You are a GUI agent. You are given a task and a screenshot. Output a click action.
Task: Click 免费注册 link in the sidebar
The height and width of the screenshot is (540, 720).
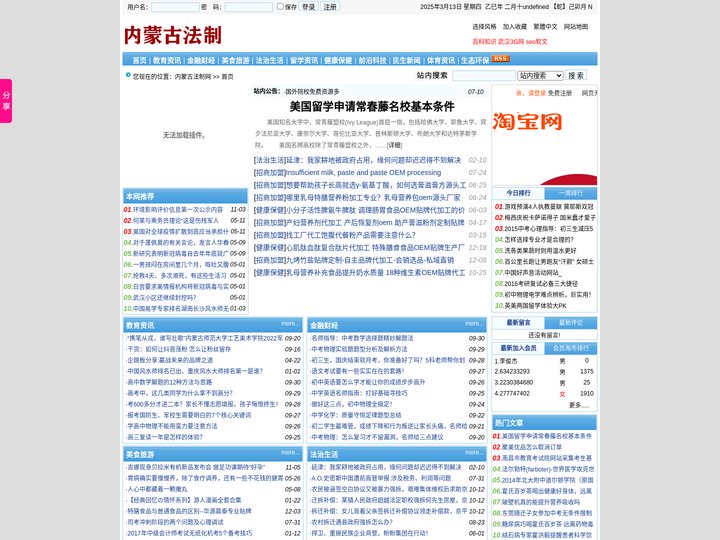point(560,93)
